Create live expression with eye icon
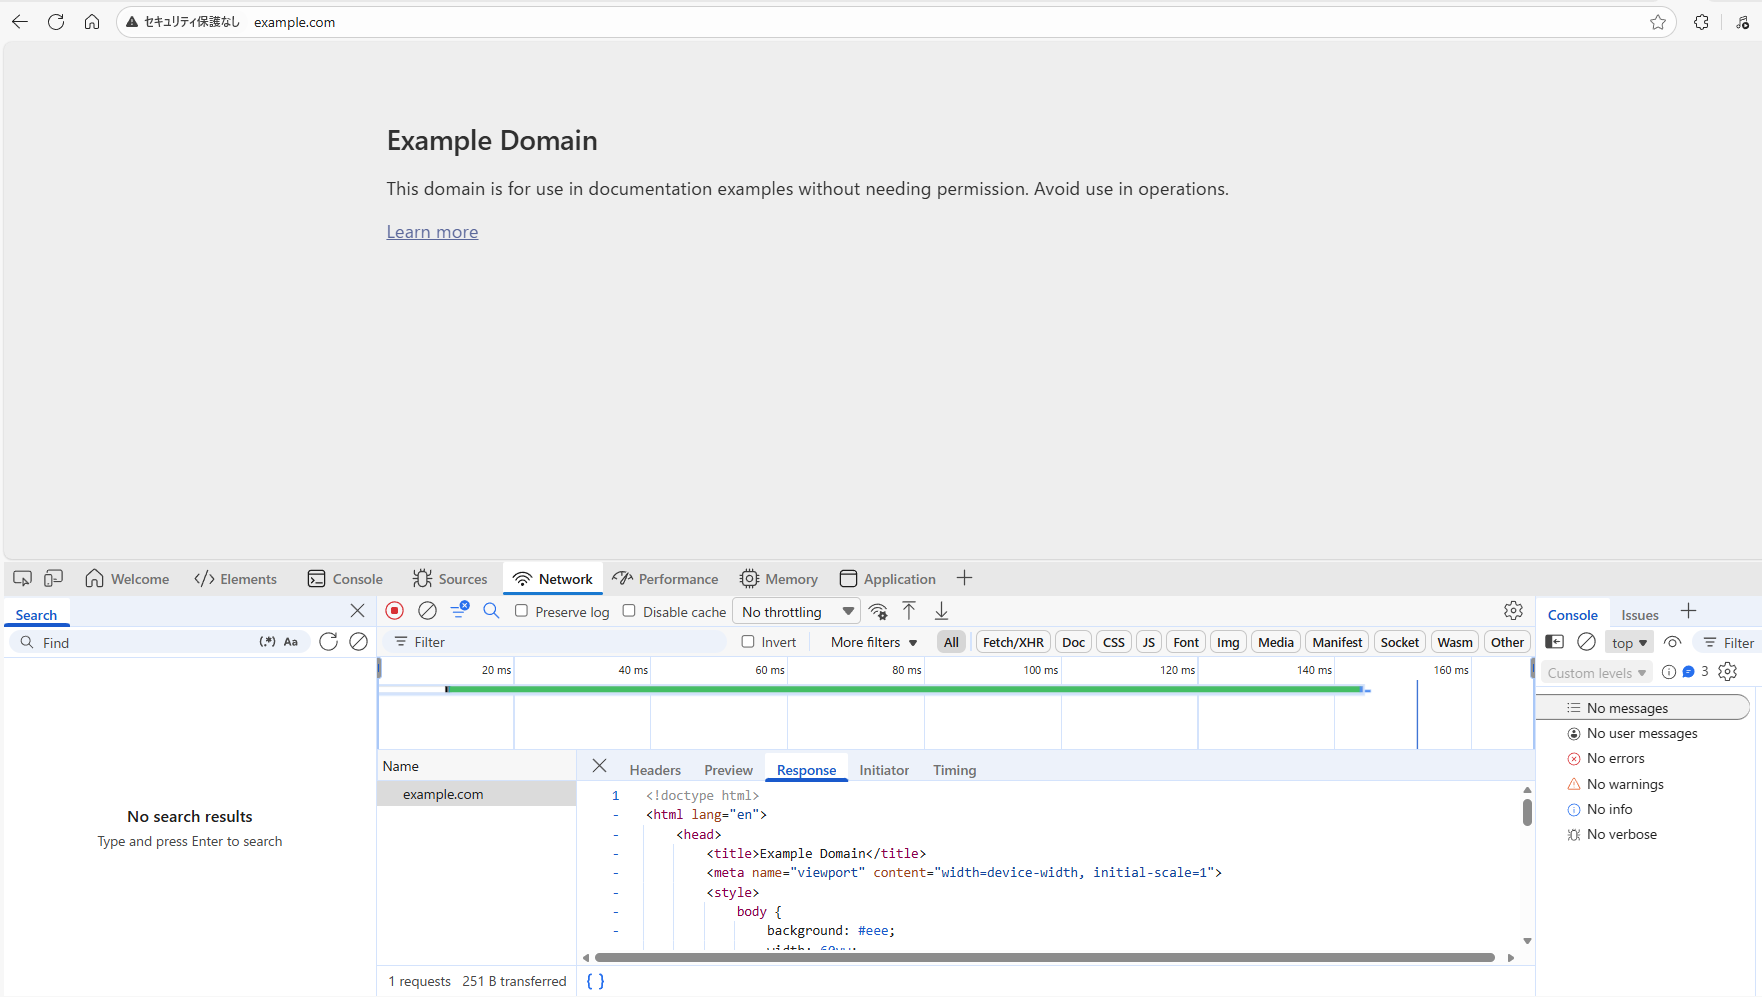1762x997 pixels. (1673, 642)
